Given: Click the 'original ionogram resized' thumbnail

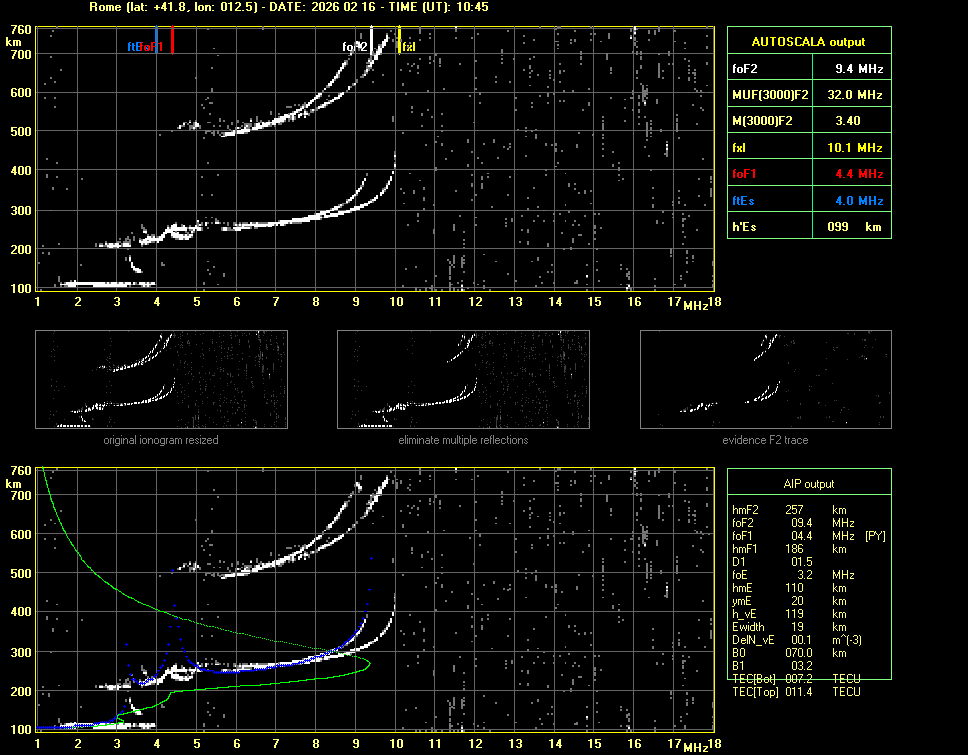Looking at the screenshot, I should (161, 380).
